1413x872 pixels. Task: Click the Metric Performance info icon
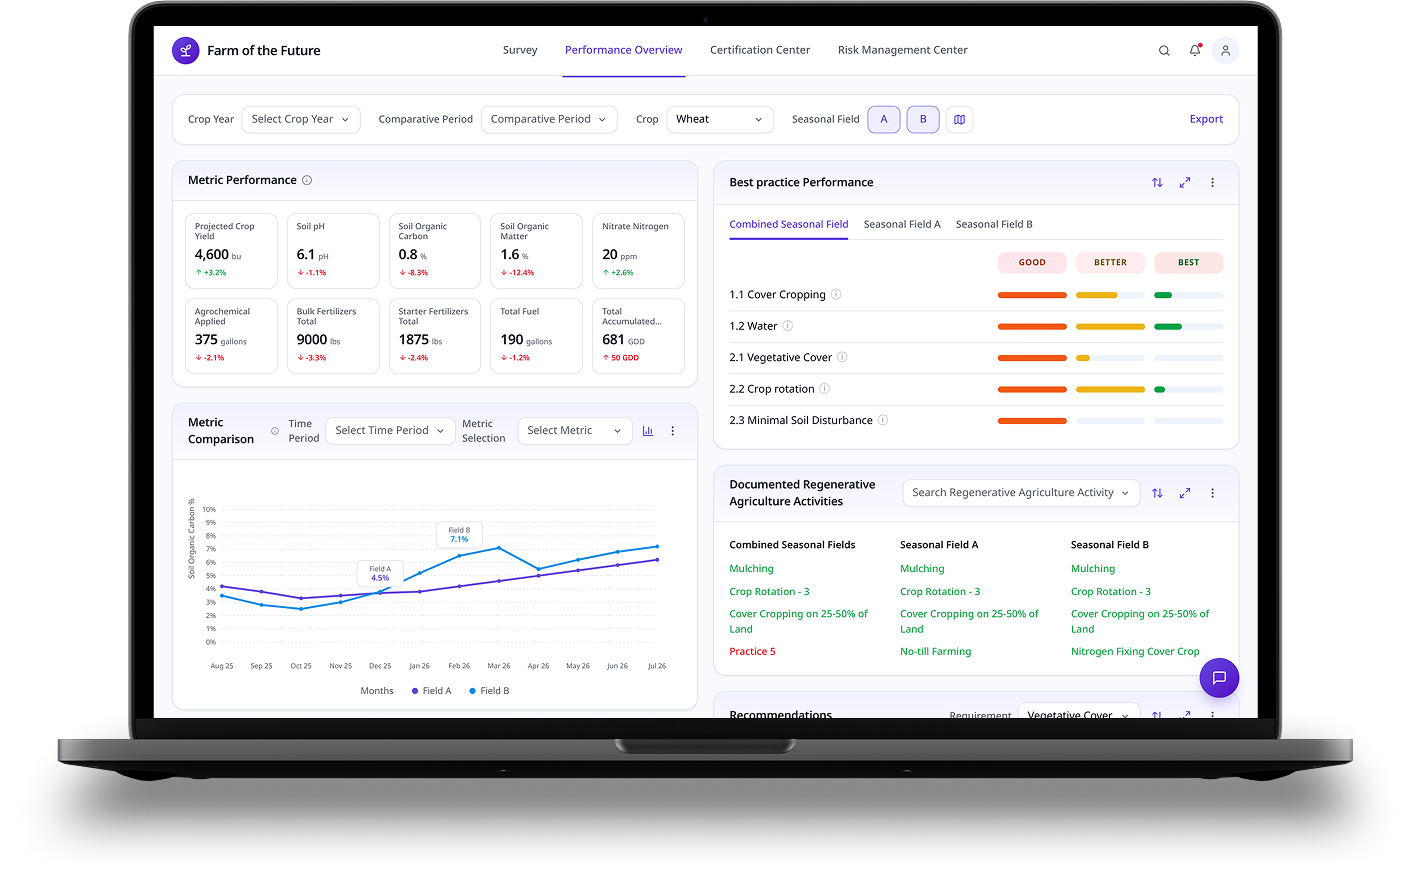pyautogui.click(x=307, y=180)
